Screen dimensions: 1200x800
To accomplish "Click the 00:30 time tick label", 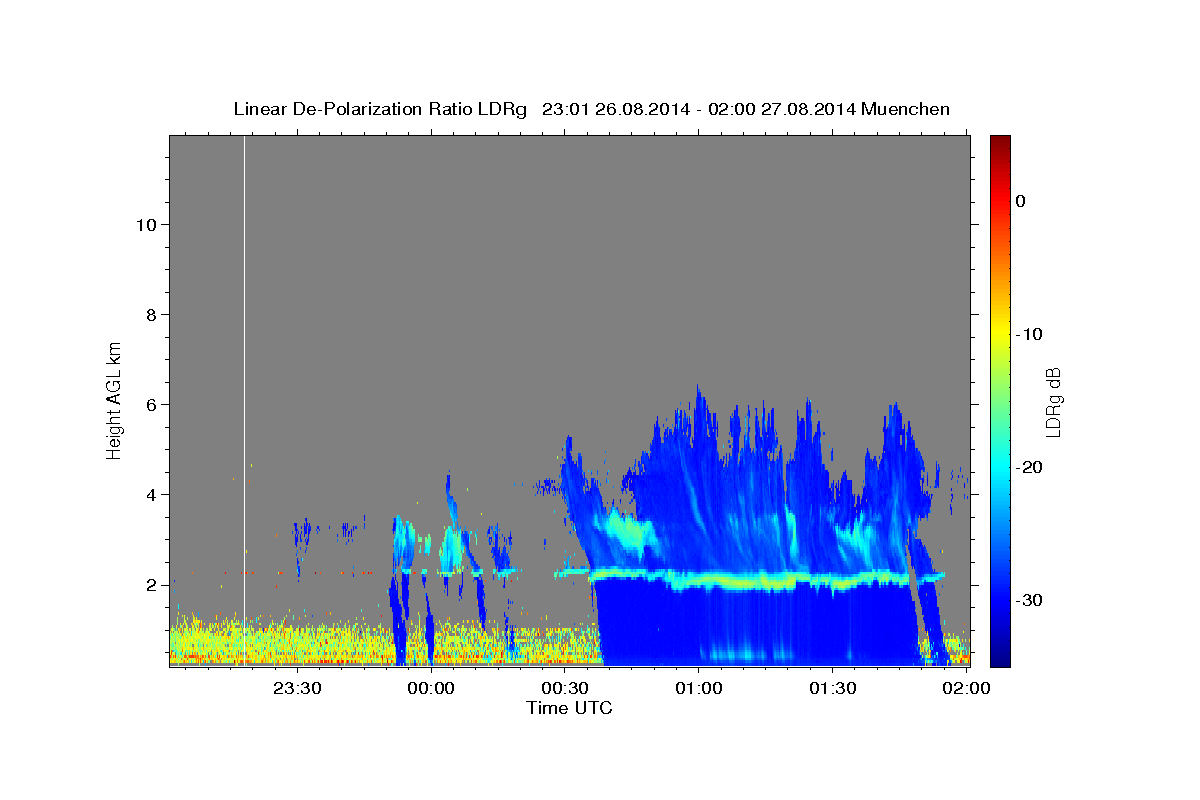I will click(x=565, y=688).
